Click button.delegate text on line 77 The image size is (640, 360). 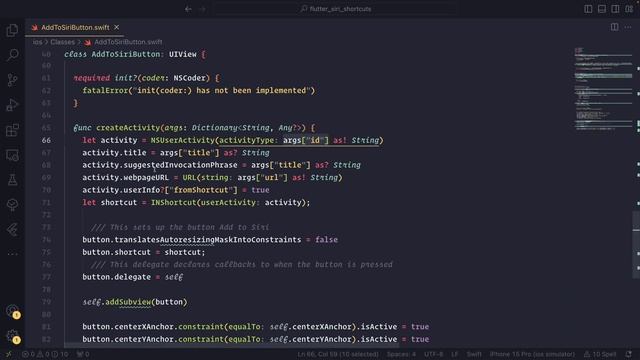pyautogui.click(x=116, y=277)
